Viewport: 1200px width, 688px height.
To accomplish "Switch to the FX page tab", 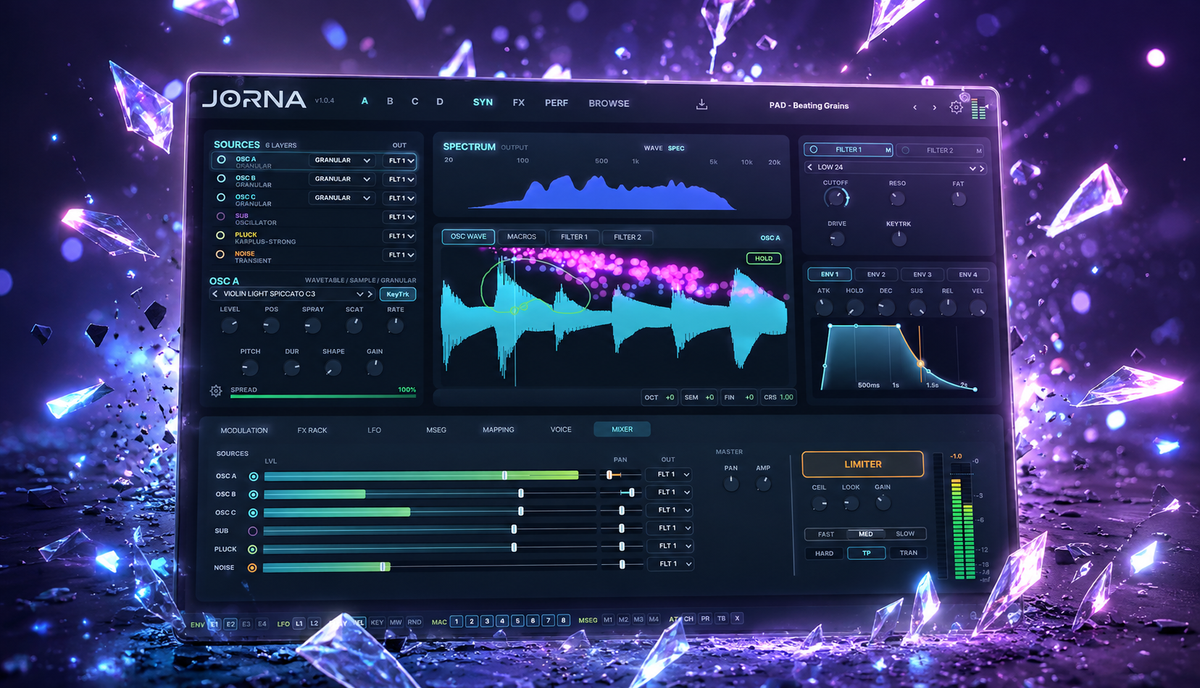I will (518, 103).
